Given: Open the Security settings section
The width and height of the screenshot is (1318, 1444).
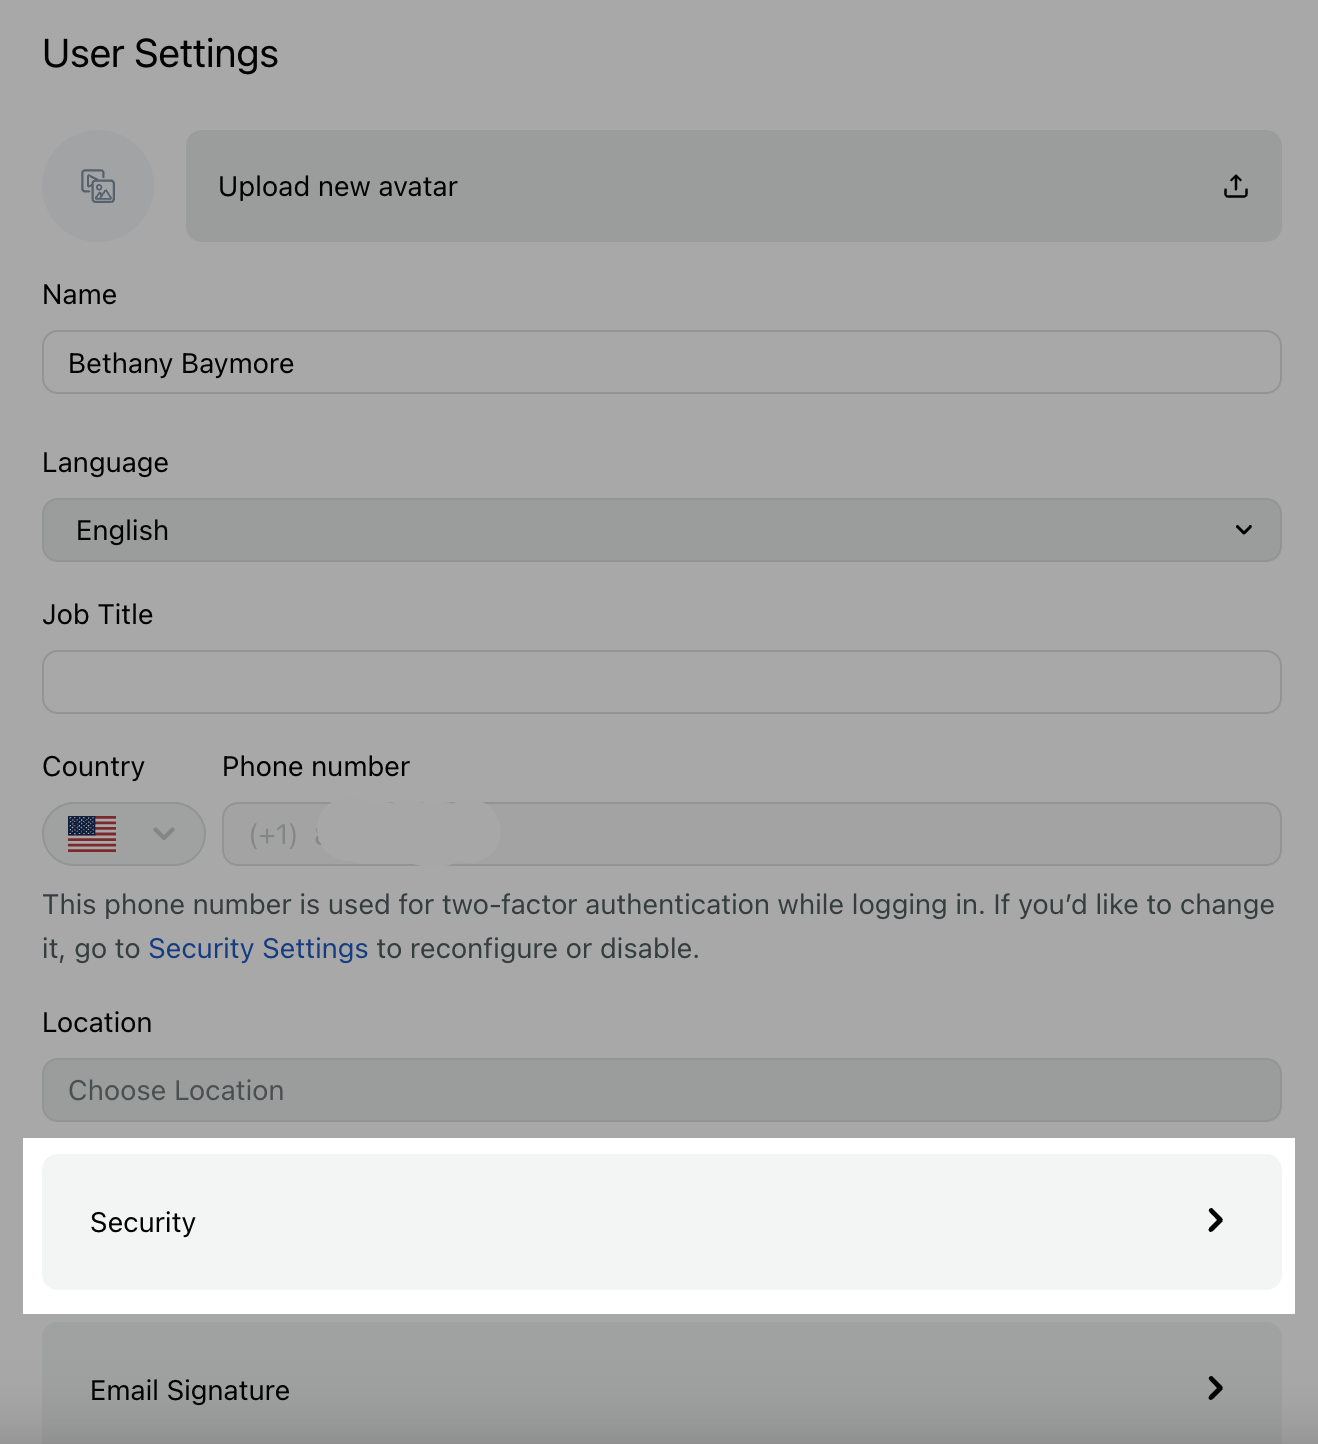Looking at the screenshot, I should [x=662, y=1222].
